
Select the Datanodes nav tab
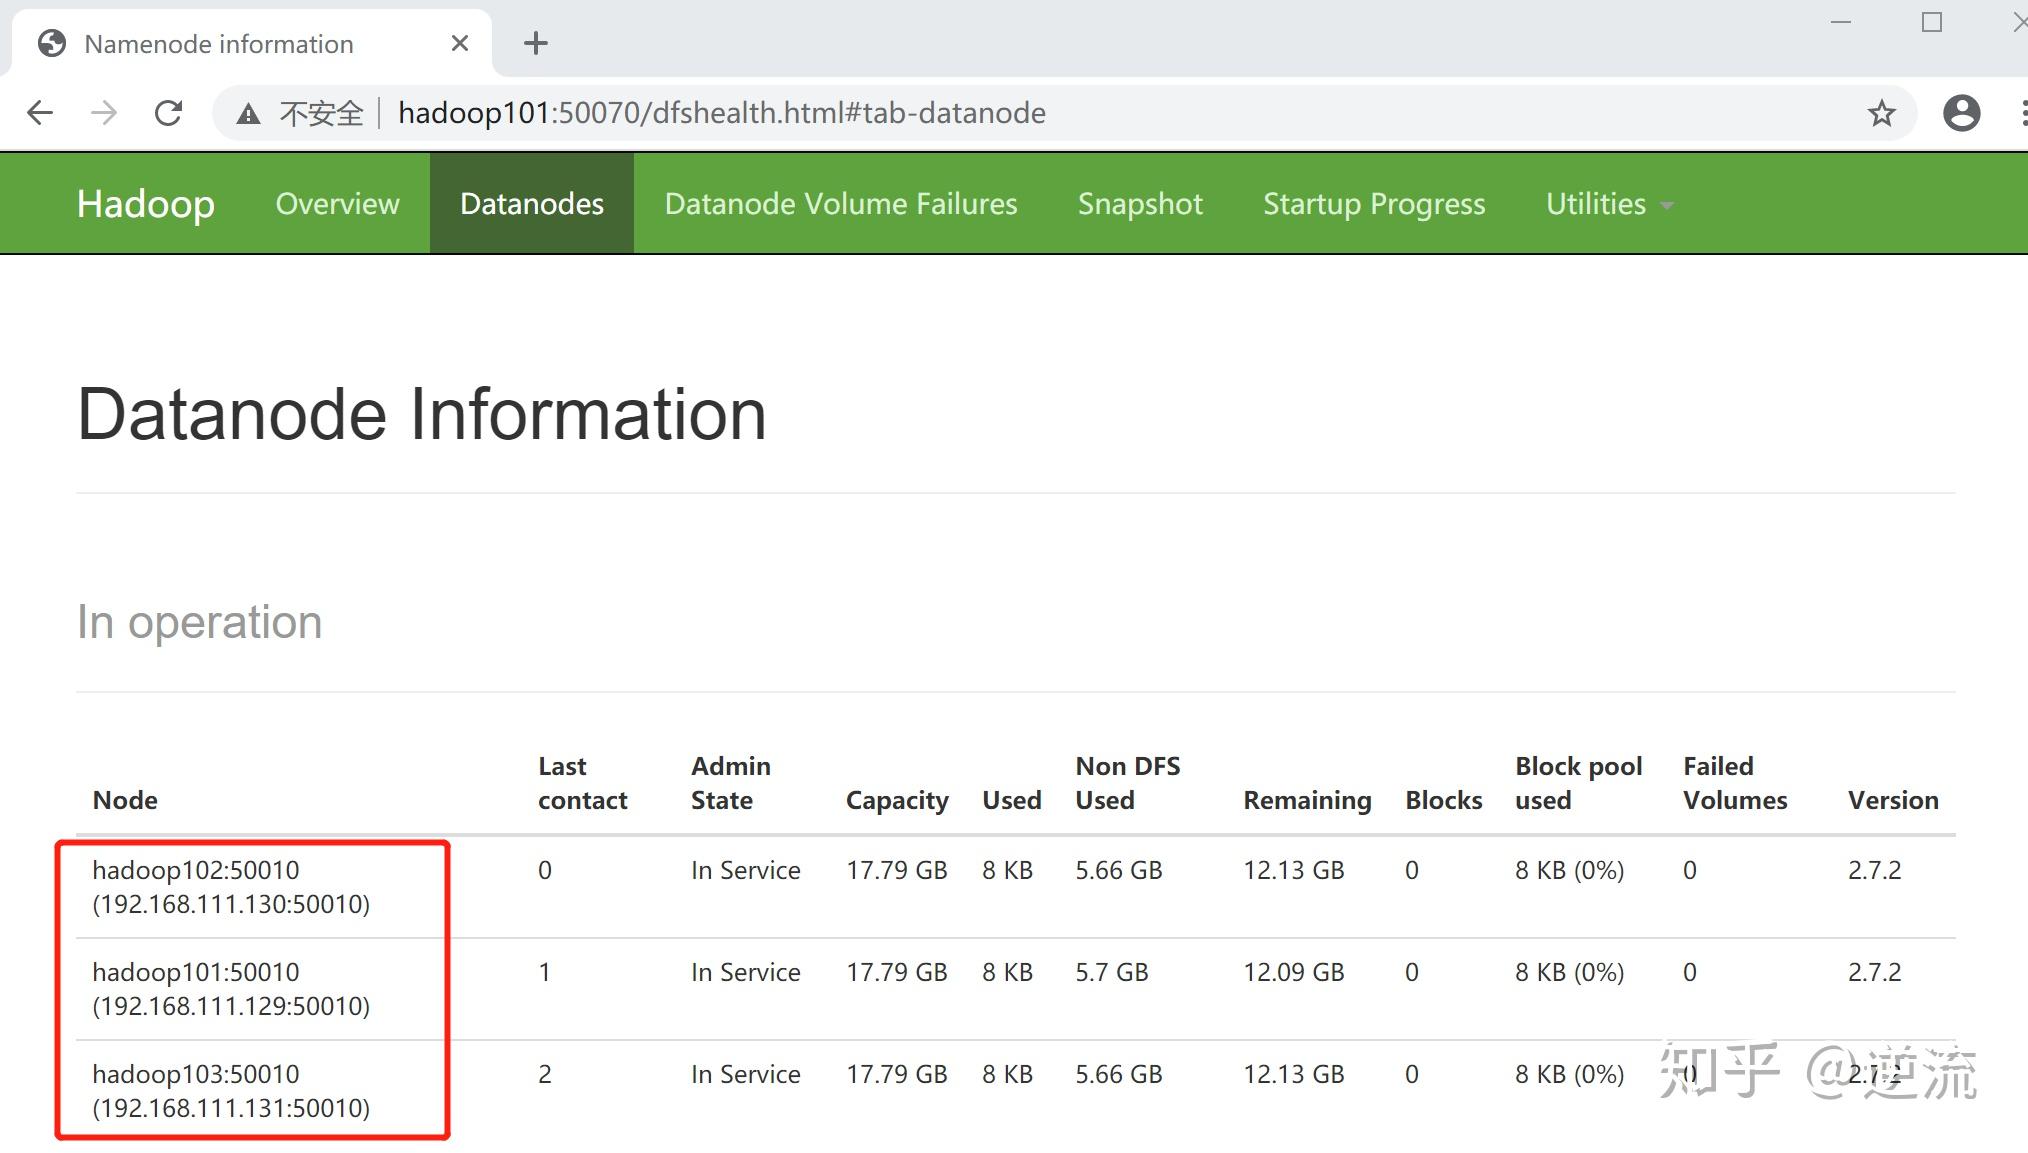(531, 204)
